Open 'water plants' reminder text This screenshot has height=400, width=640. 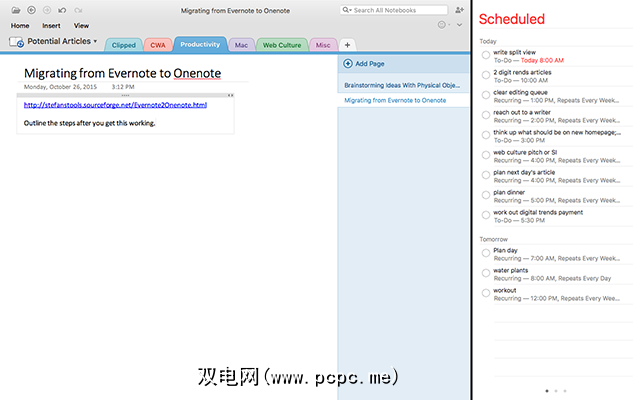511,270
